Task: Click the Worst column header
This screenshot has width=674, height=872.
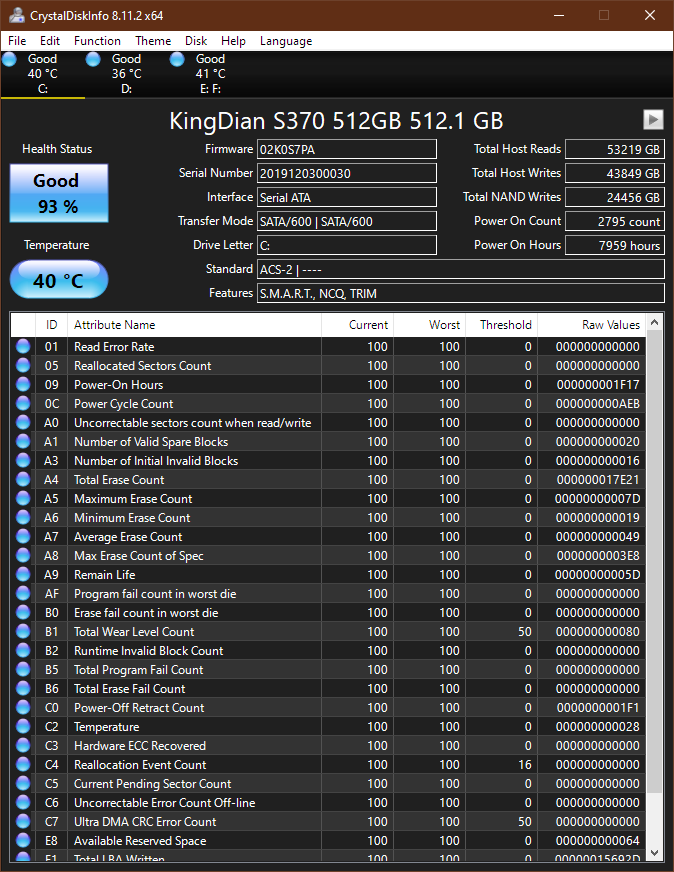Action: point(429,325)
